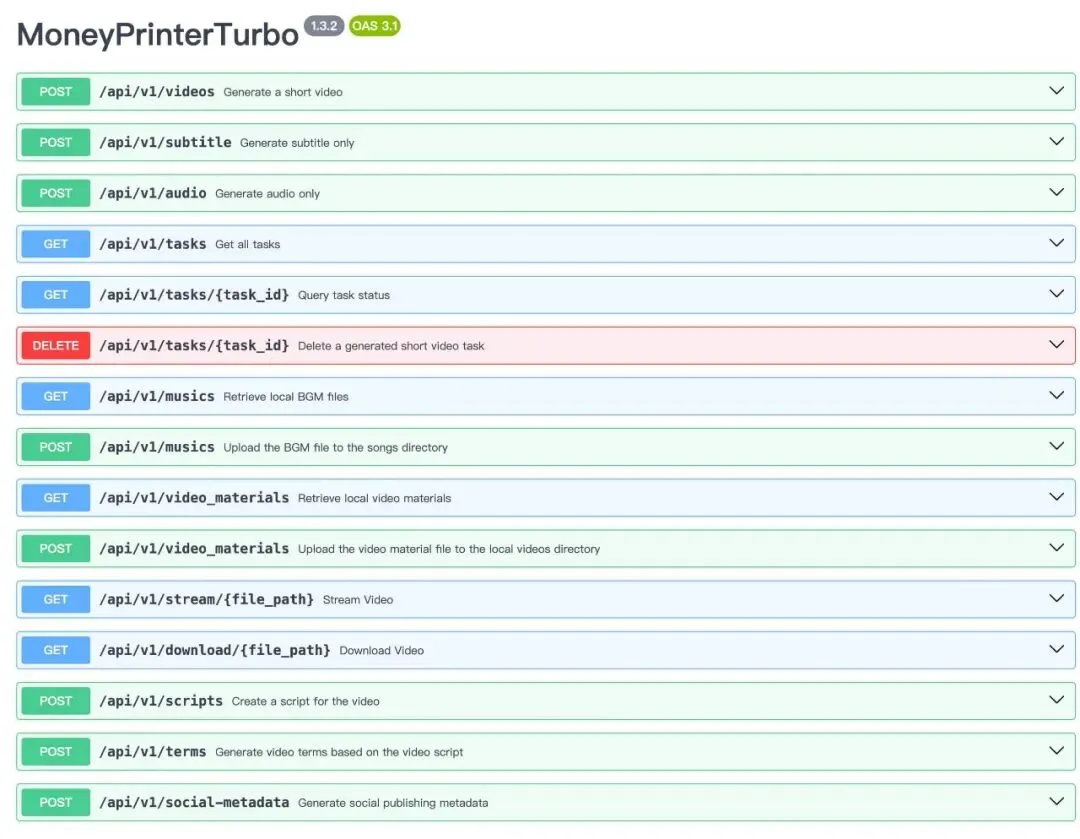
Task: Open the /api/v1/videos endpoint path
Action: coord(157,92)
